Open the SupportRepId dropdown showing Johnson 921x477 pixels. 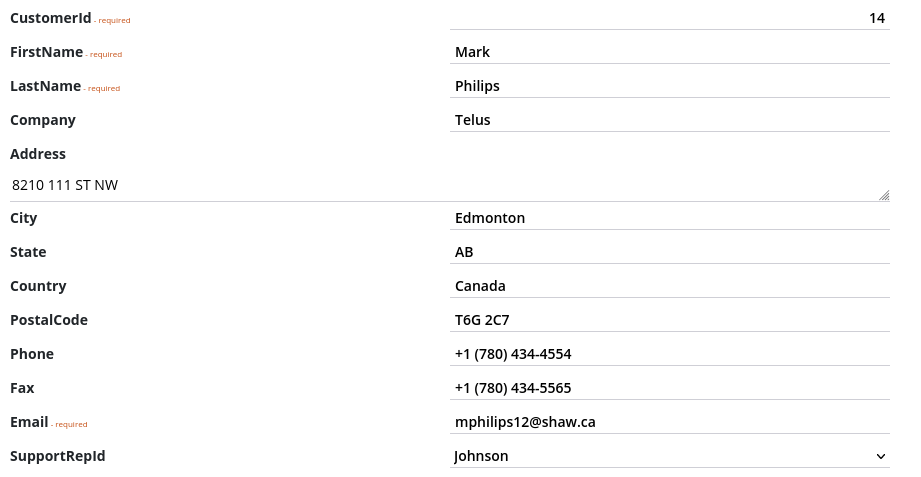click(x=670, y=456)
